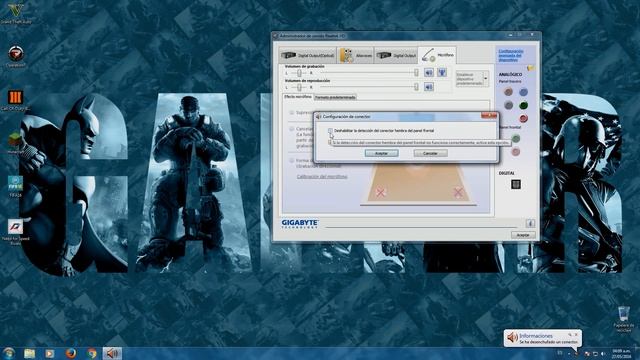Open File Explorer from the taskbar
Image resolution: width=640 pixels, height=360 pixels.
point(29,353)
